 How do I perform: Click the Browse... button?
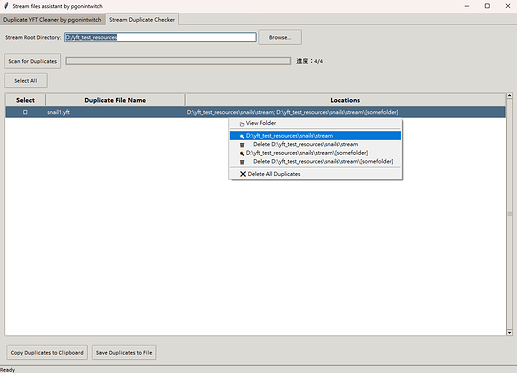(280, 37)
